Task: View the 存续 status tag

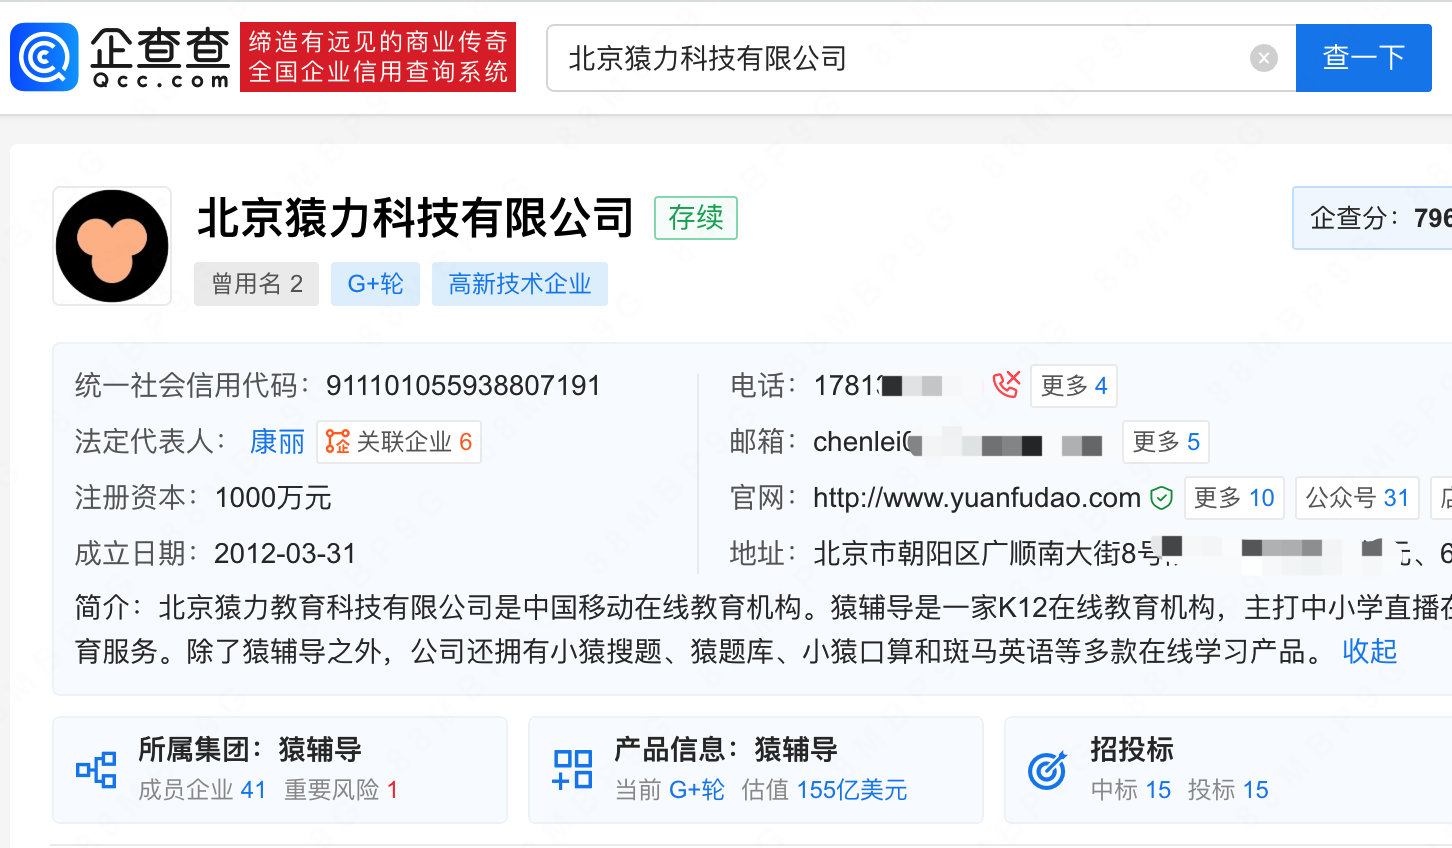Action: (x=696, y=218)
